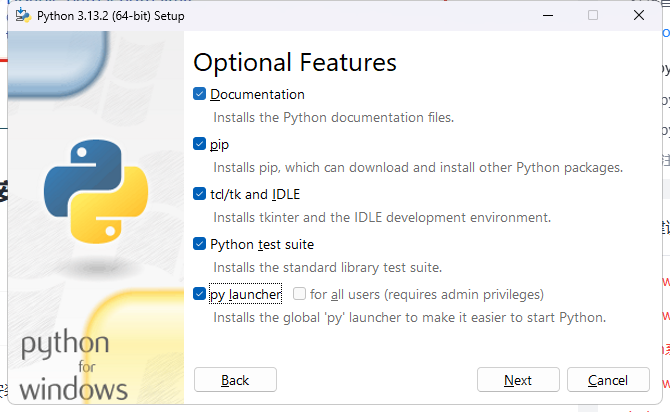Click 'Installs the standard library test suite.' text
This screenshot has height=412, width=670.
pos(328,268)
